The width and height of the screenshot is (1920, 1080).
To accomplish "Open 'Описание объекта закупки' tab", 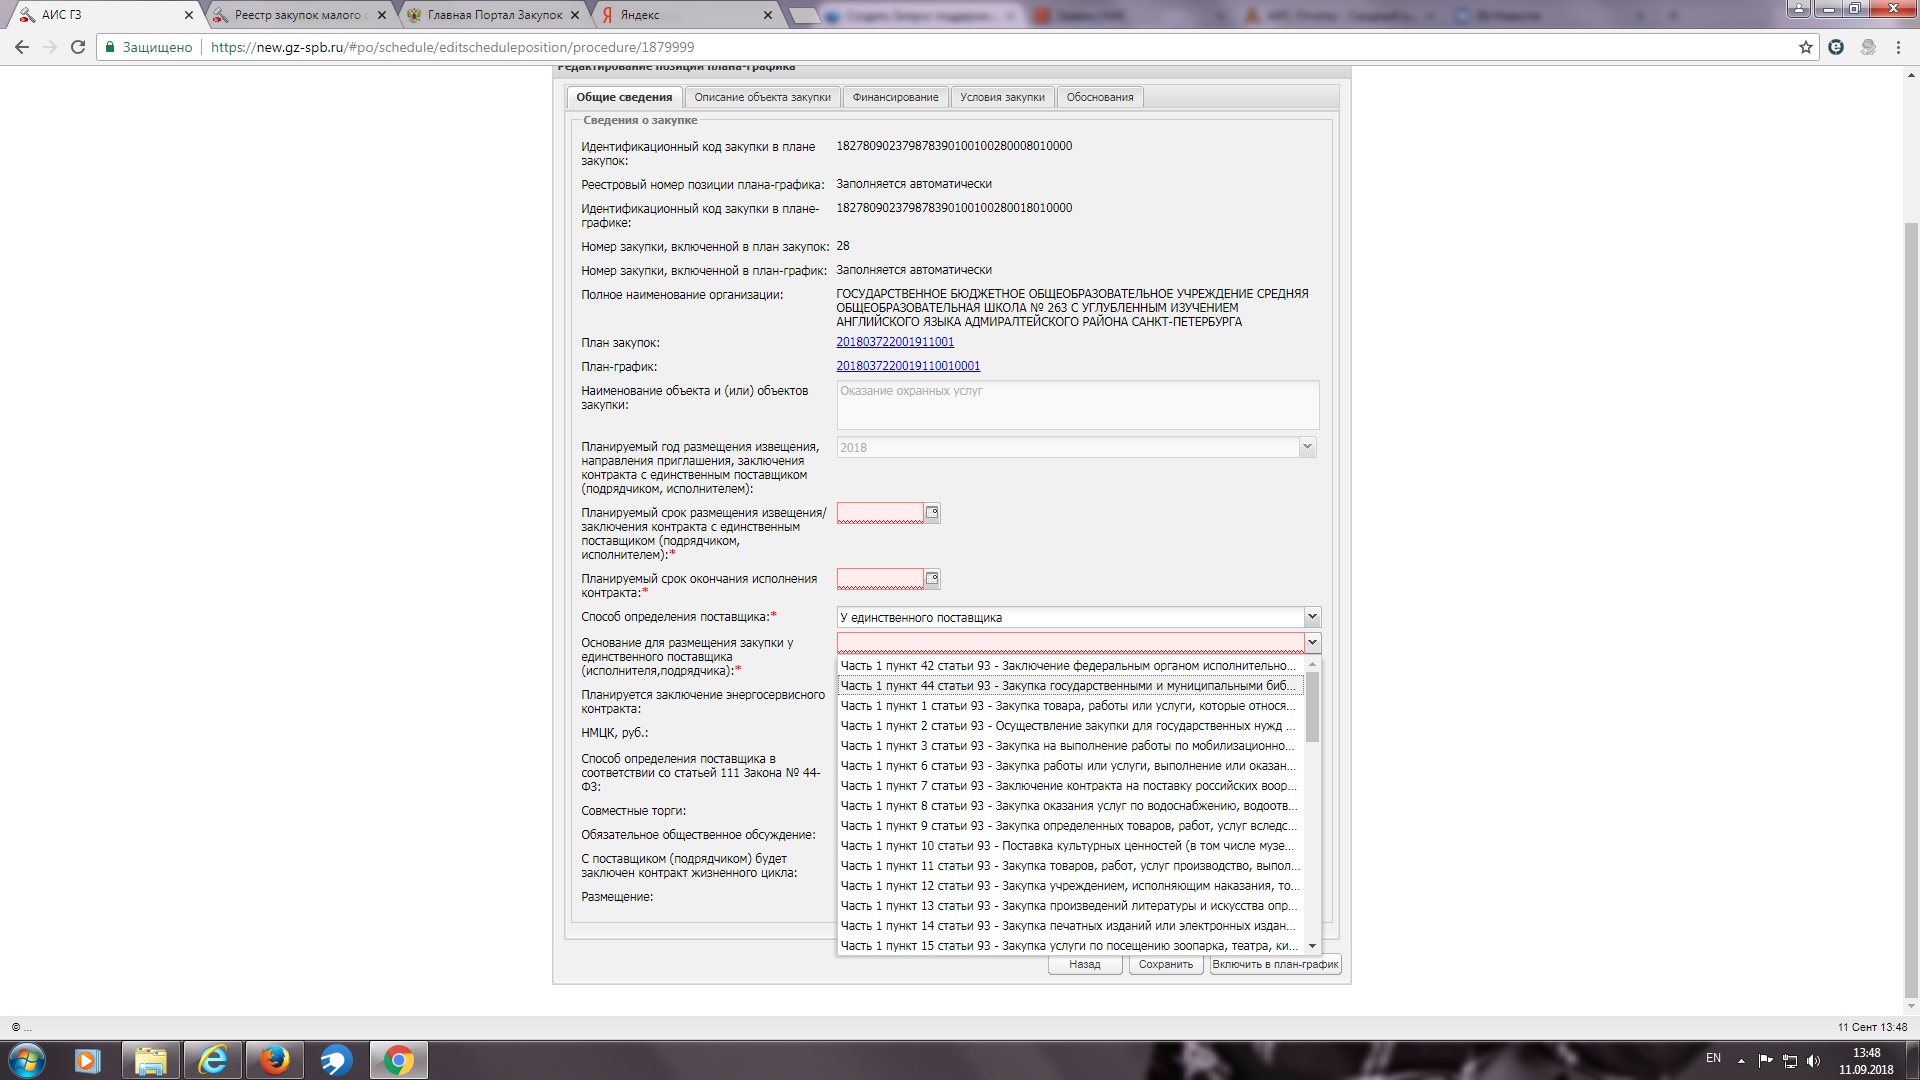I will click(x=762, y=97).
